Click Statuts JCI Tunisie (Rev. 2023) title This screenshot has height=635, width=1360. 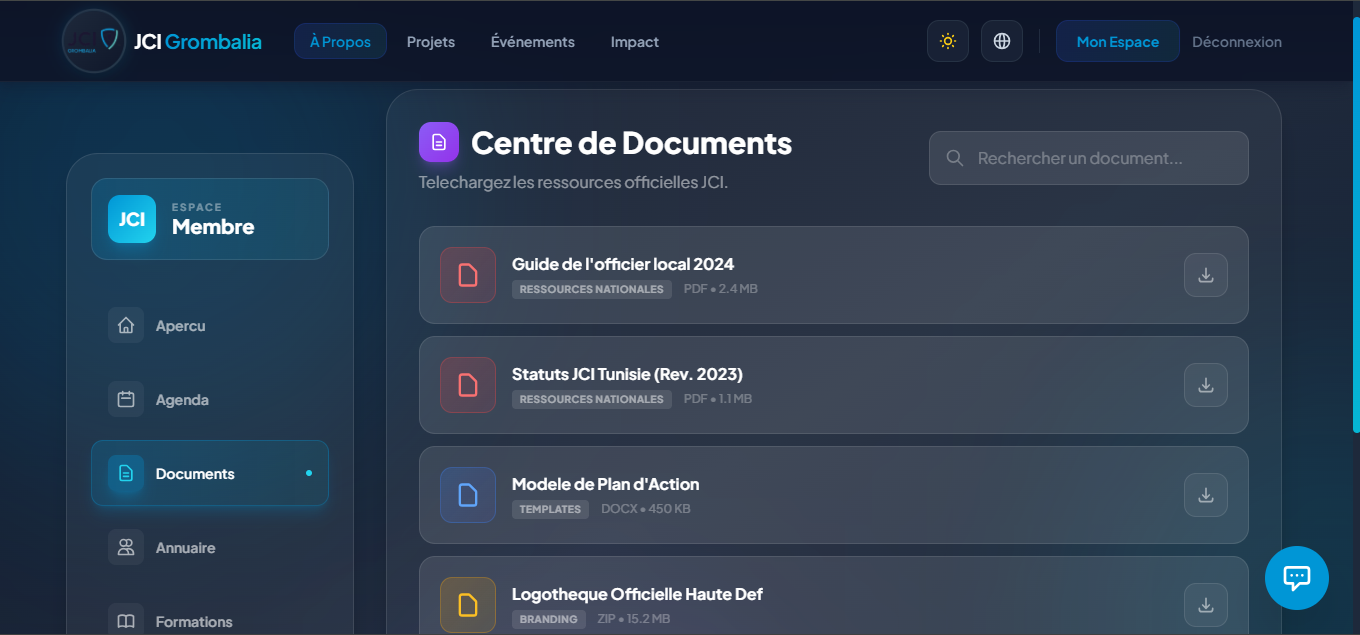[627, 375]
